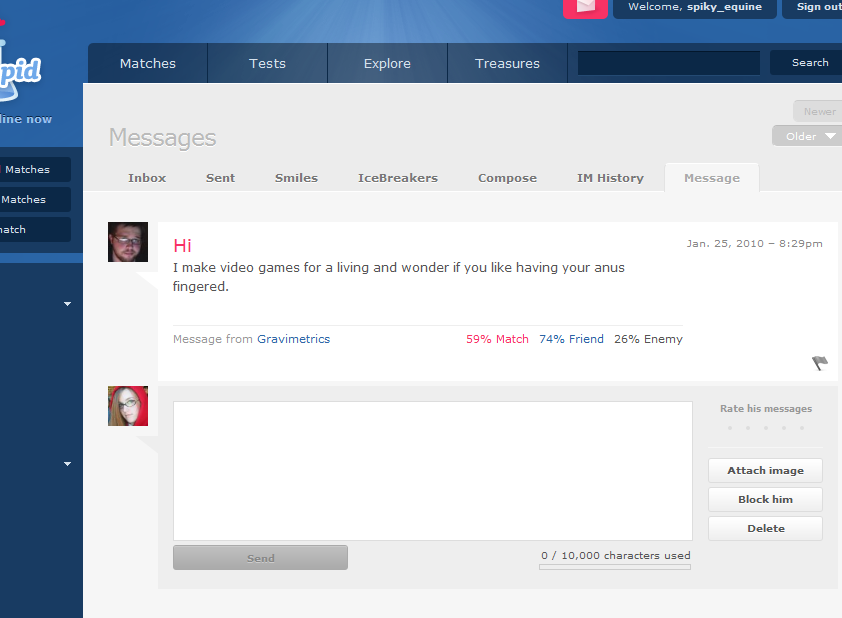
Task: Open the Gravimetrics profile link
Action: coord(293,339)
